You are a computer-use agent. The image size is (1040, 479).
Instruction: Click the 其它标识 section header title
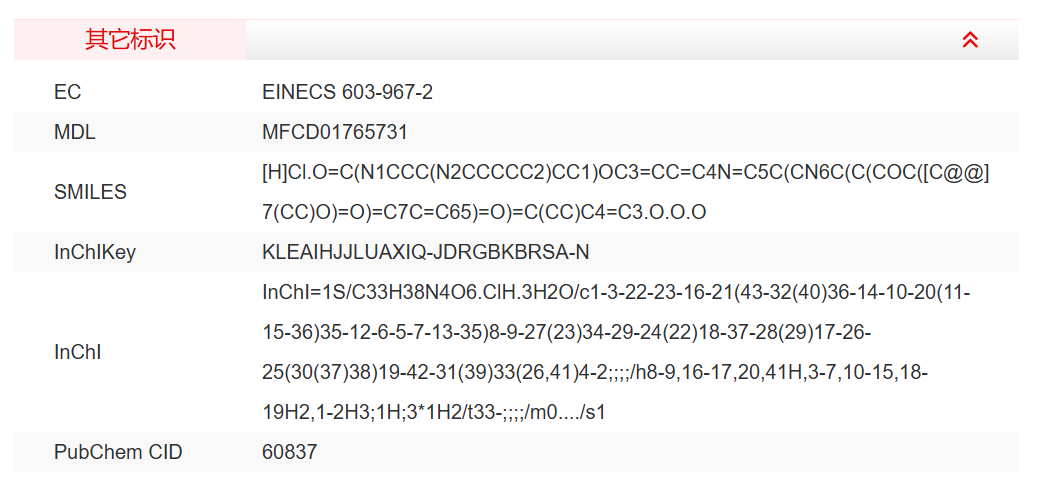(x=130, y=40)
